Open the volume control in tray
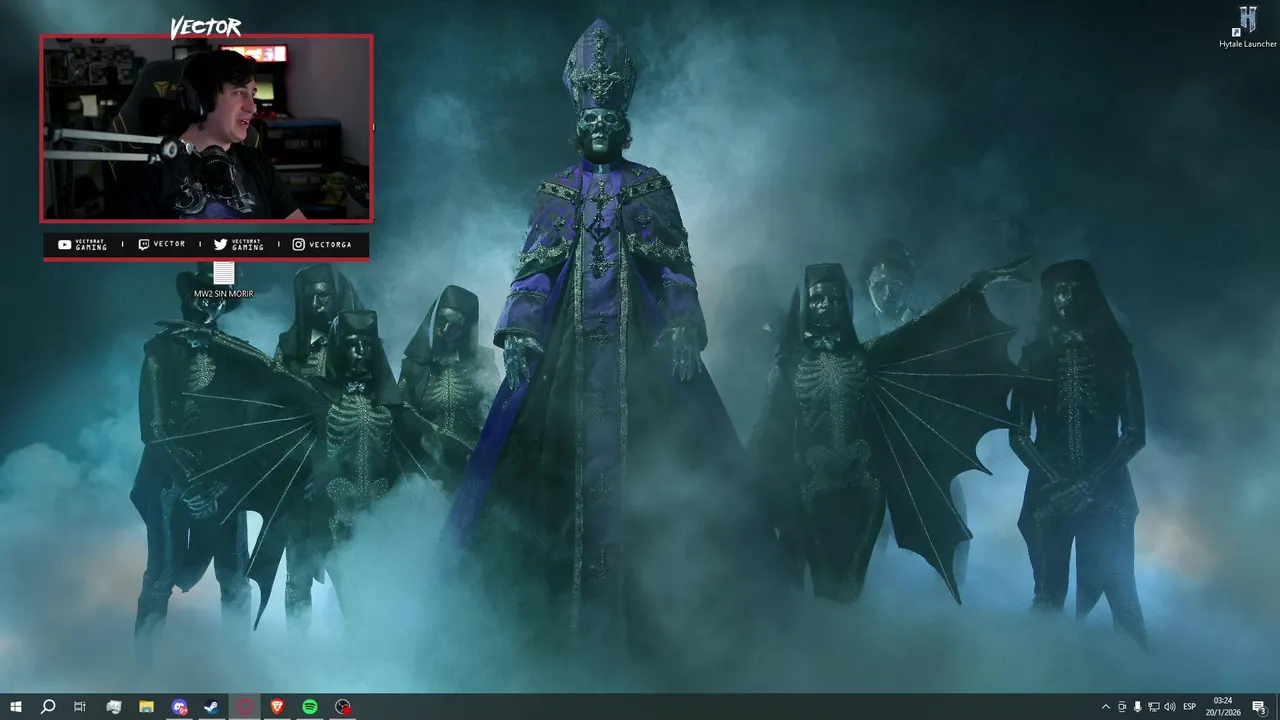This screenshot has height=720, width=1280. tap(1170, 707)
